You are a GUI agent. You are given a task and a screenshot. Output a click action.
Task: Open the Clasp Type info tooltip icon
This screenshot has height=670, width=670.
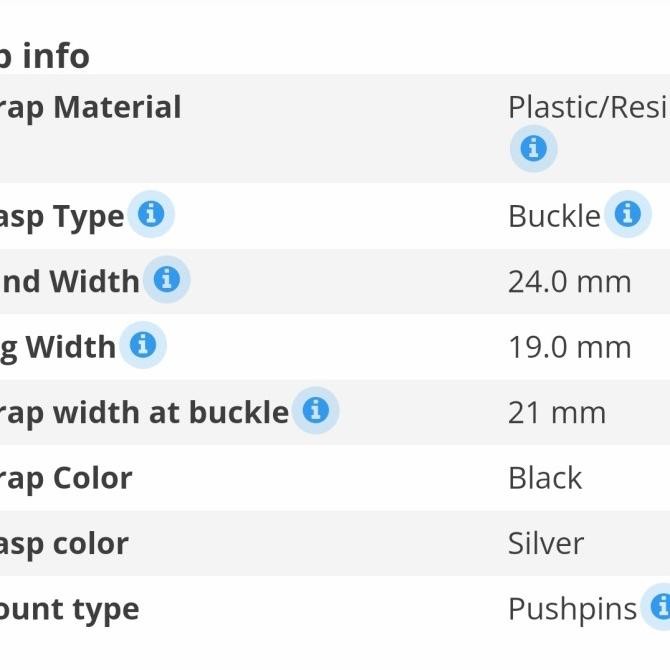(150, 215)
